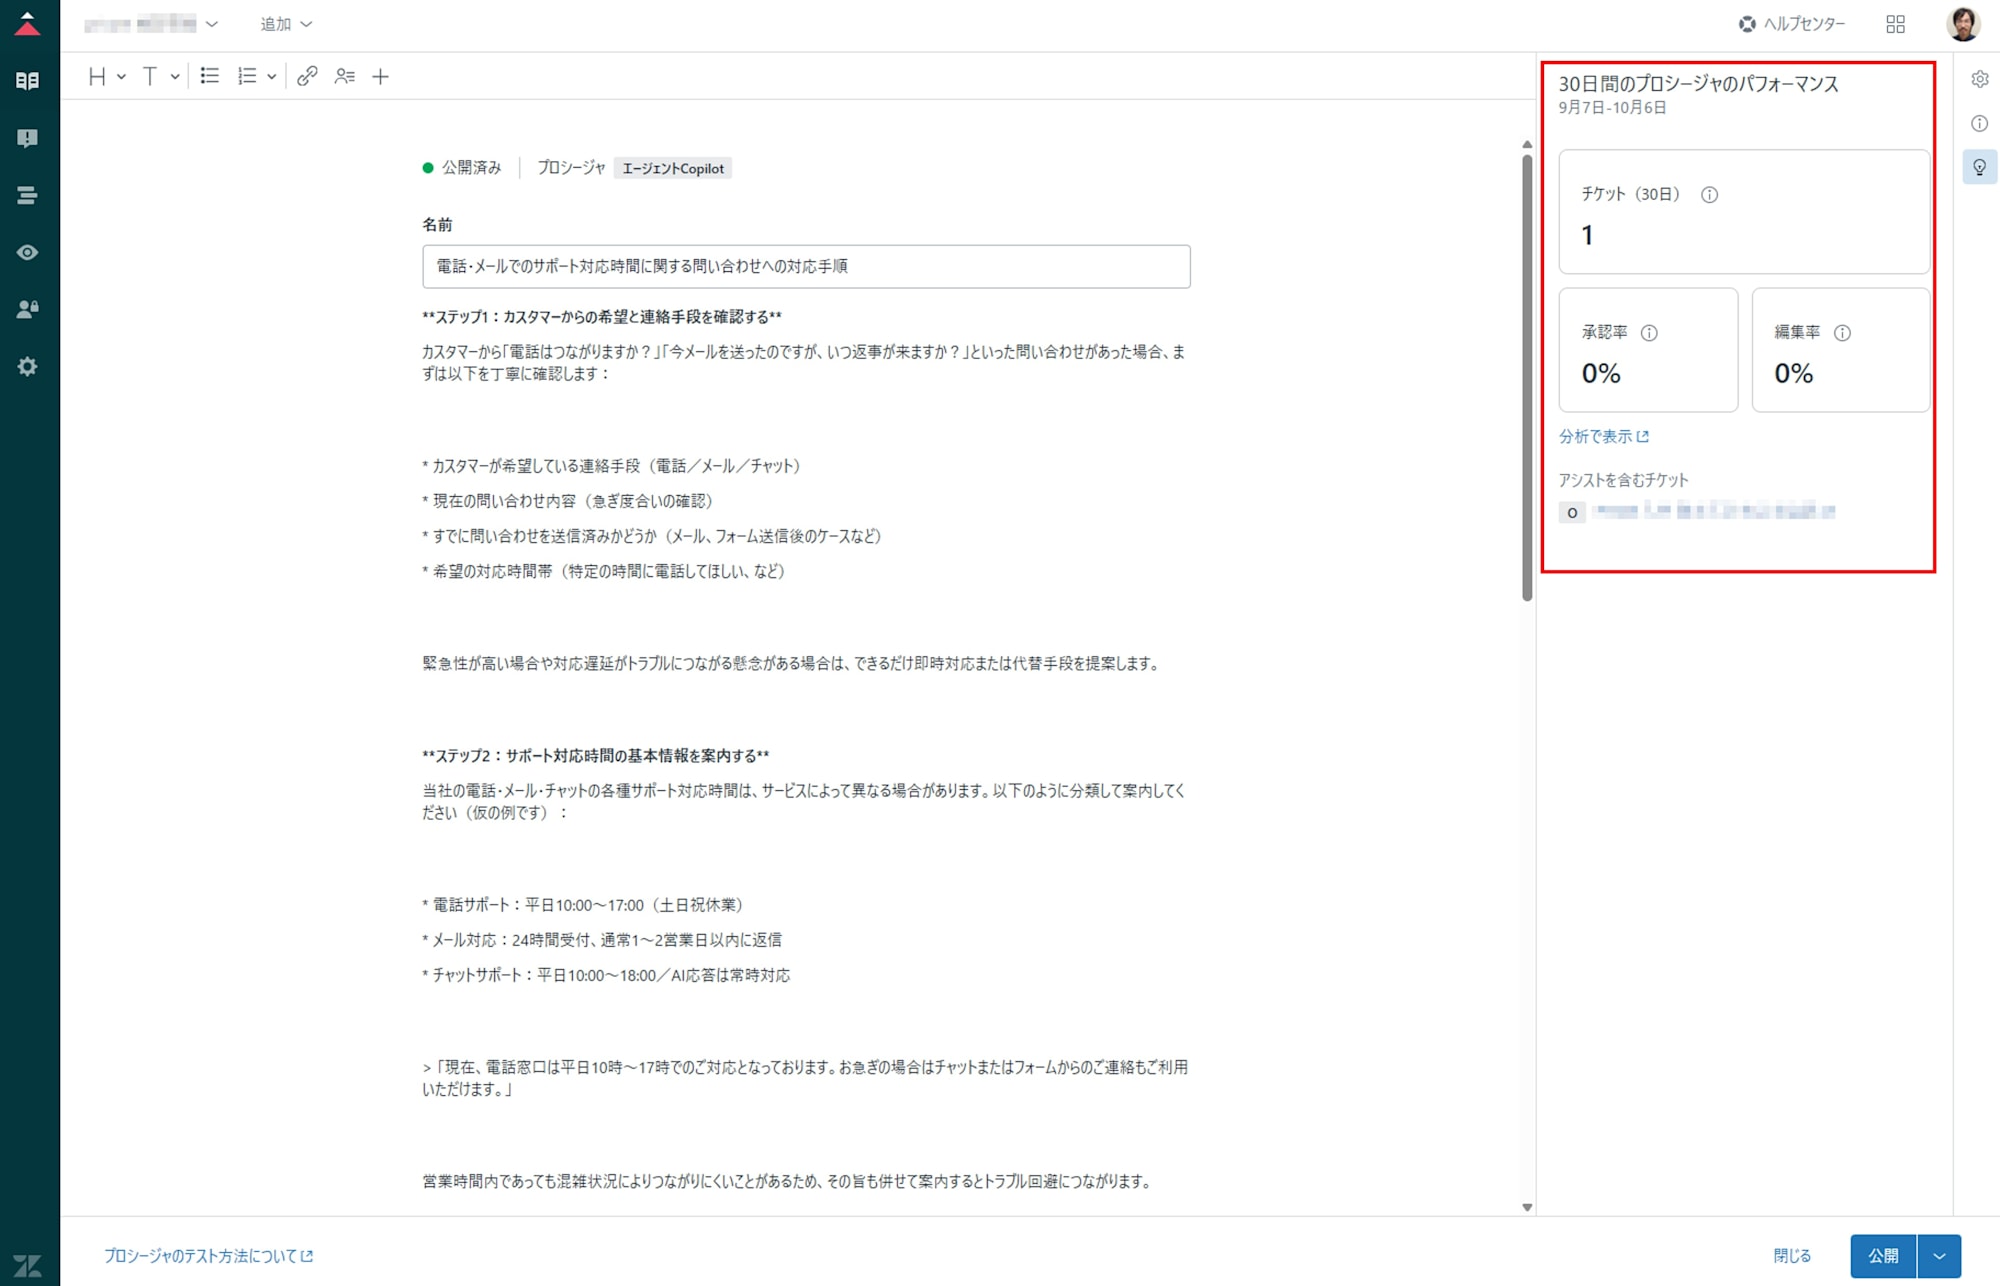This screenshot has height=1286, width=2000.
Task: Open the info icon in right sidebar
Action: (x=1979, y=123)
